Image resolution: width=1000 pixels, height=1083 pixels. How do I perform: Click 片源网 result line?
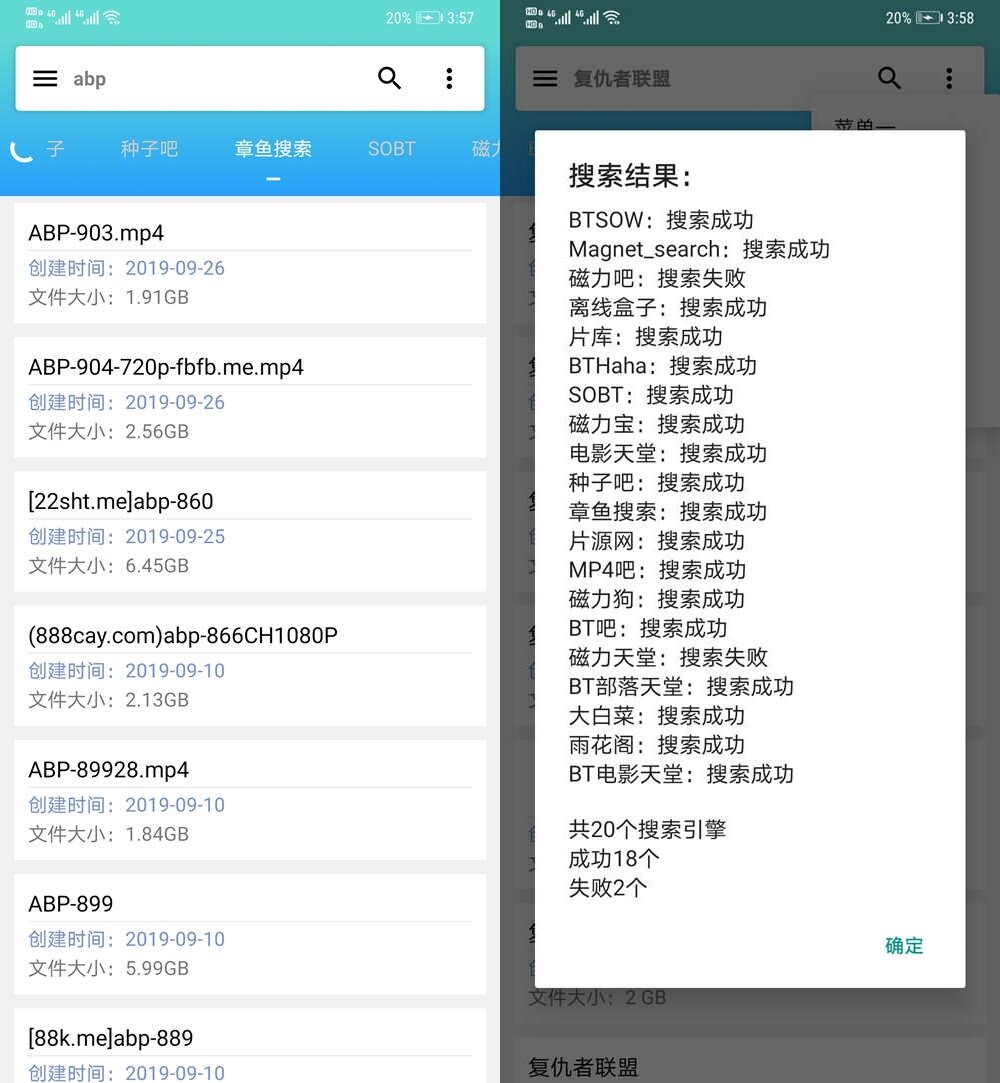coord(657,541)
